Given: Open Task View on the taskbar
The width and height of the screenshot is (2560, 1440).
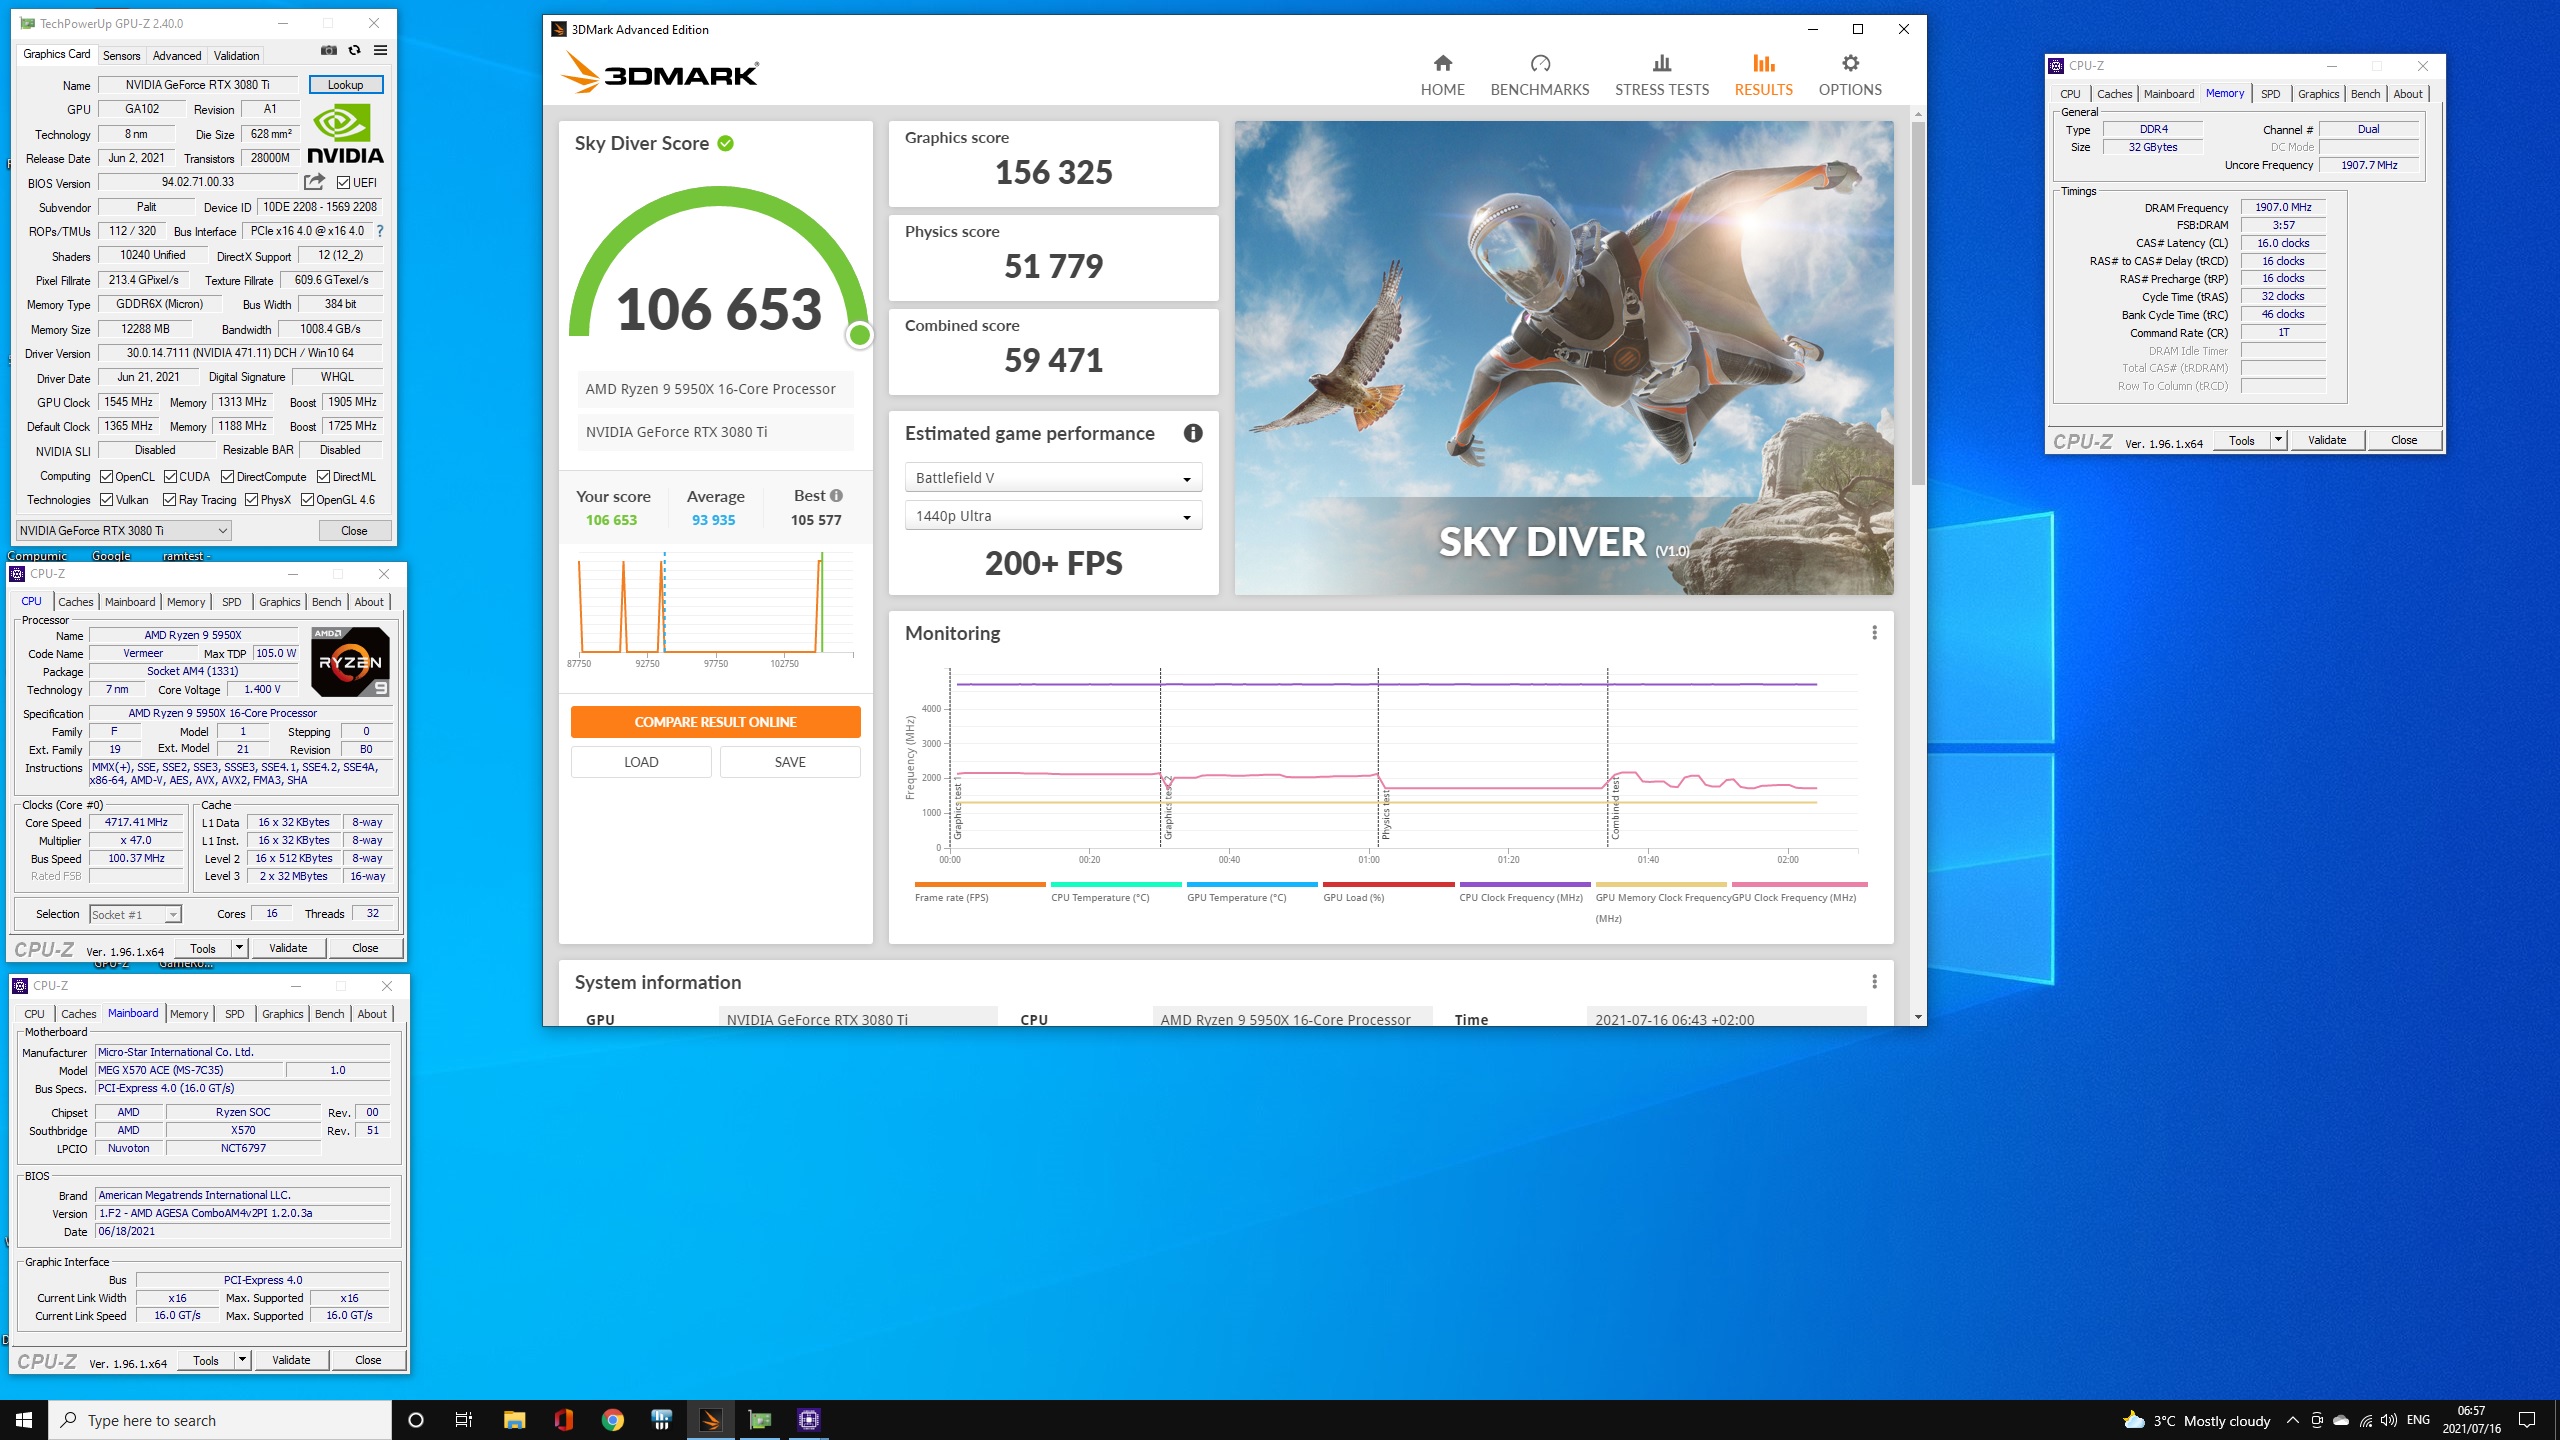Looking at the screenshot, I should [464, 1420].
